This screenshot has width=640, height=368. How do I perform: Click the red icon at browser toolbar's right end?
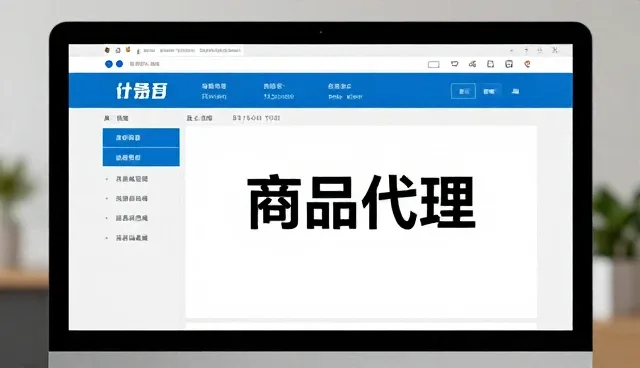click(527, 64)
